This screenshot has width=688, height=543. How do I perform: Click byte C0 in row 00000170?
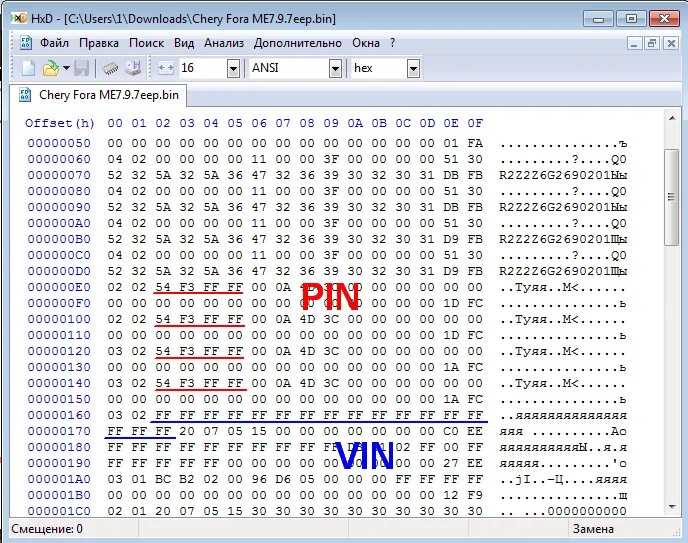click(451, 432)
